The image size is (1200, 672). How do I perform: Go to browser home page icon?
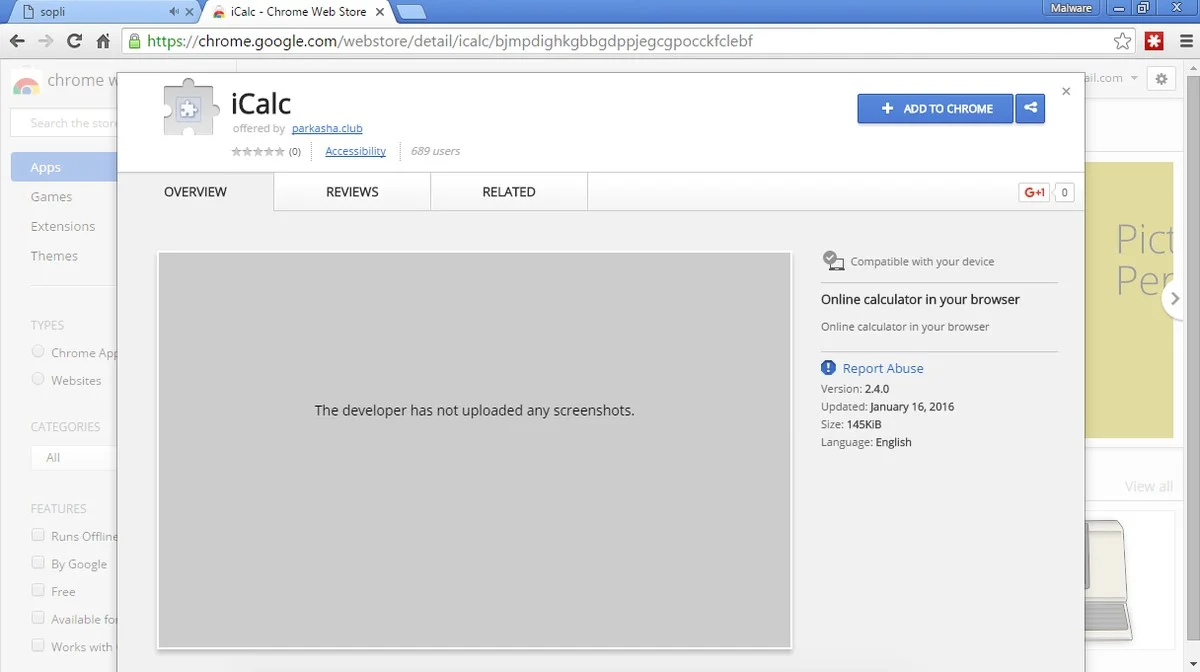click(x=103, y=41)
